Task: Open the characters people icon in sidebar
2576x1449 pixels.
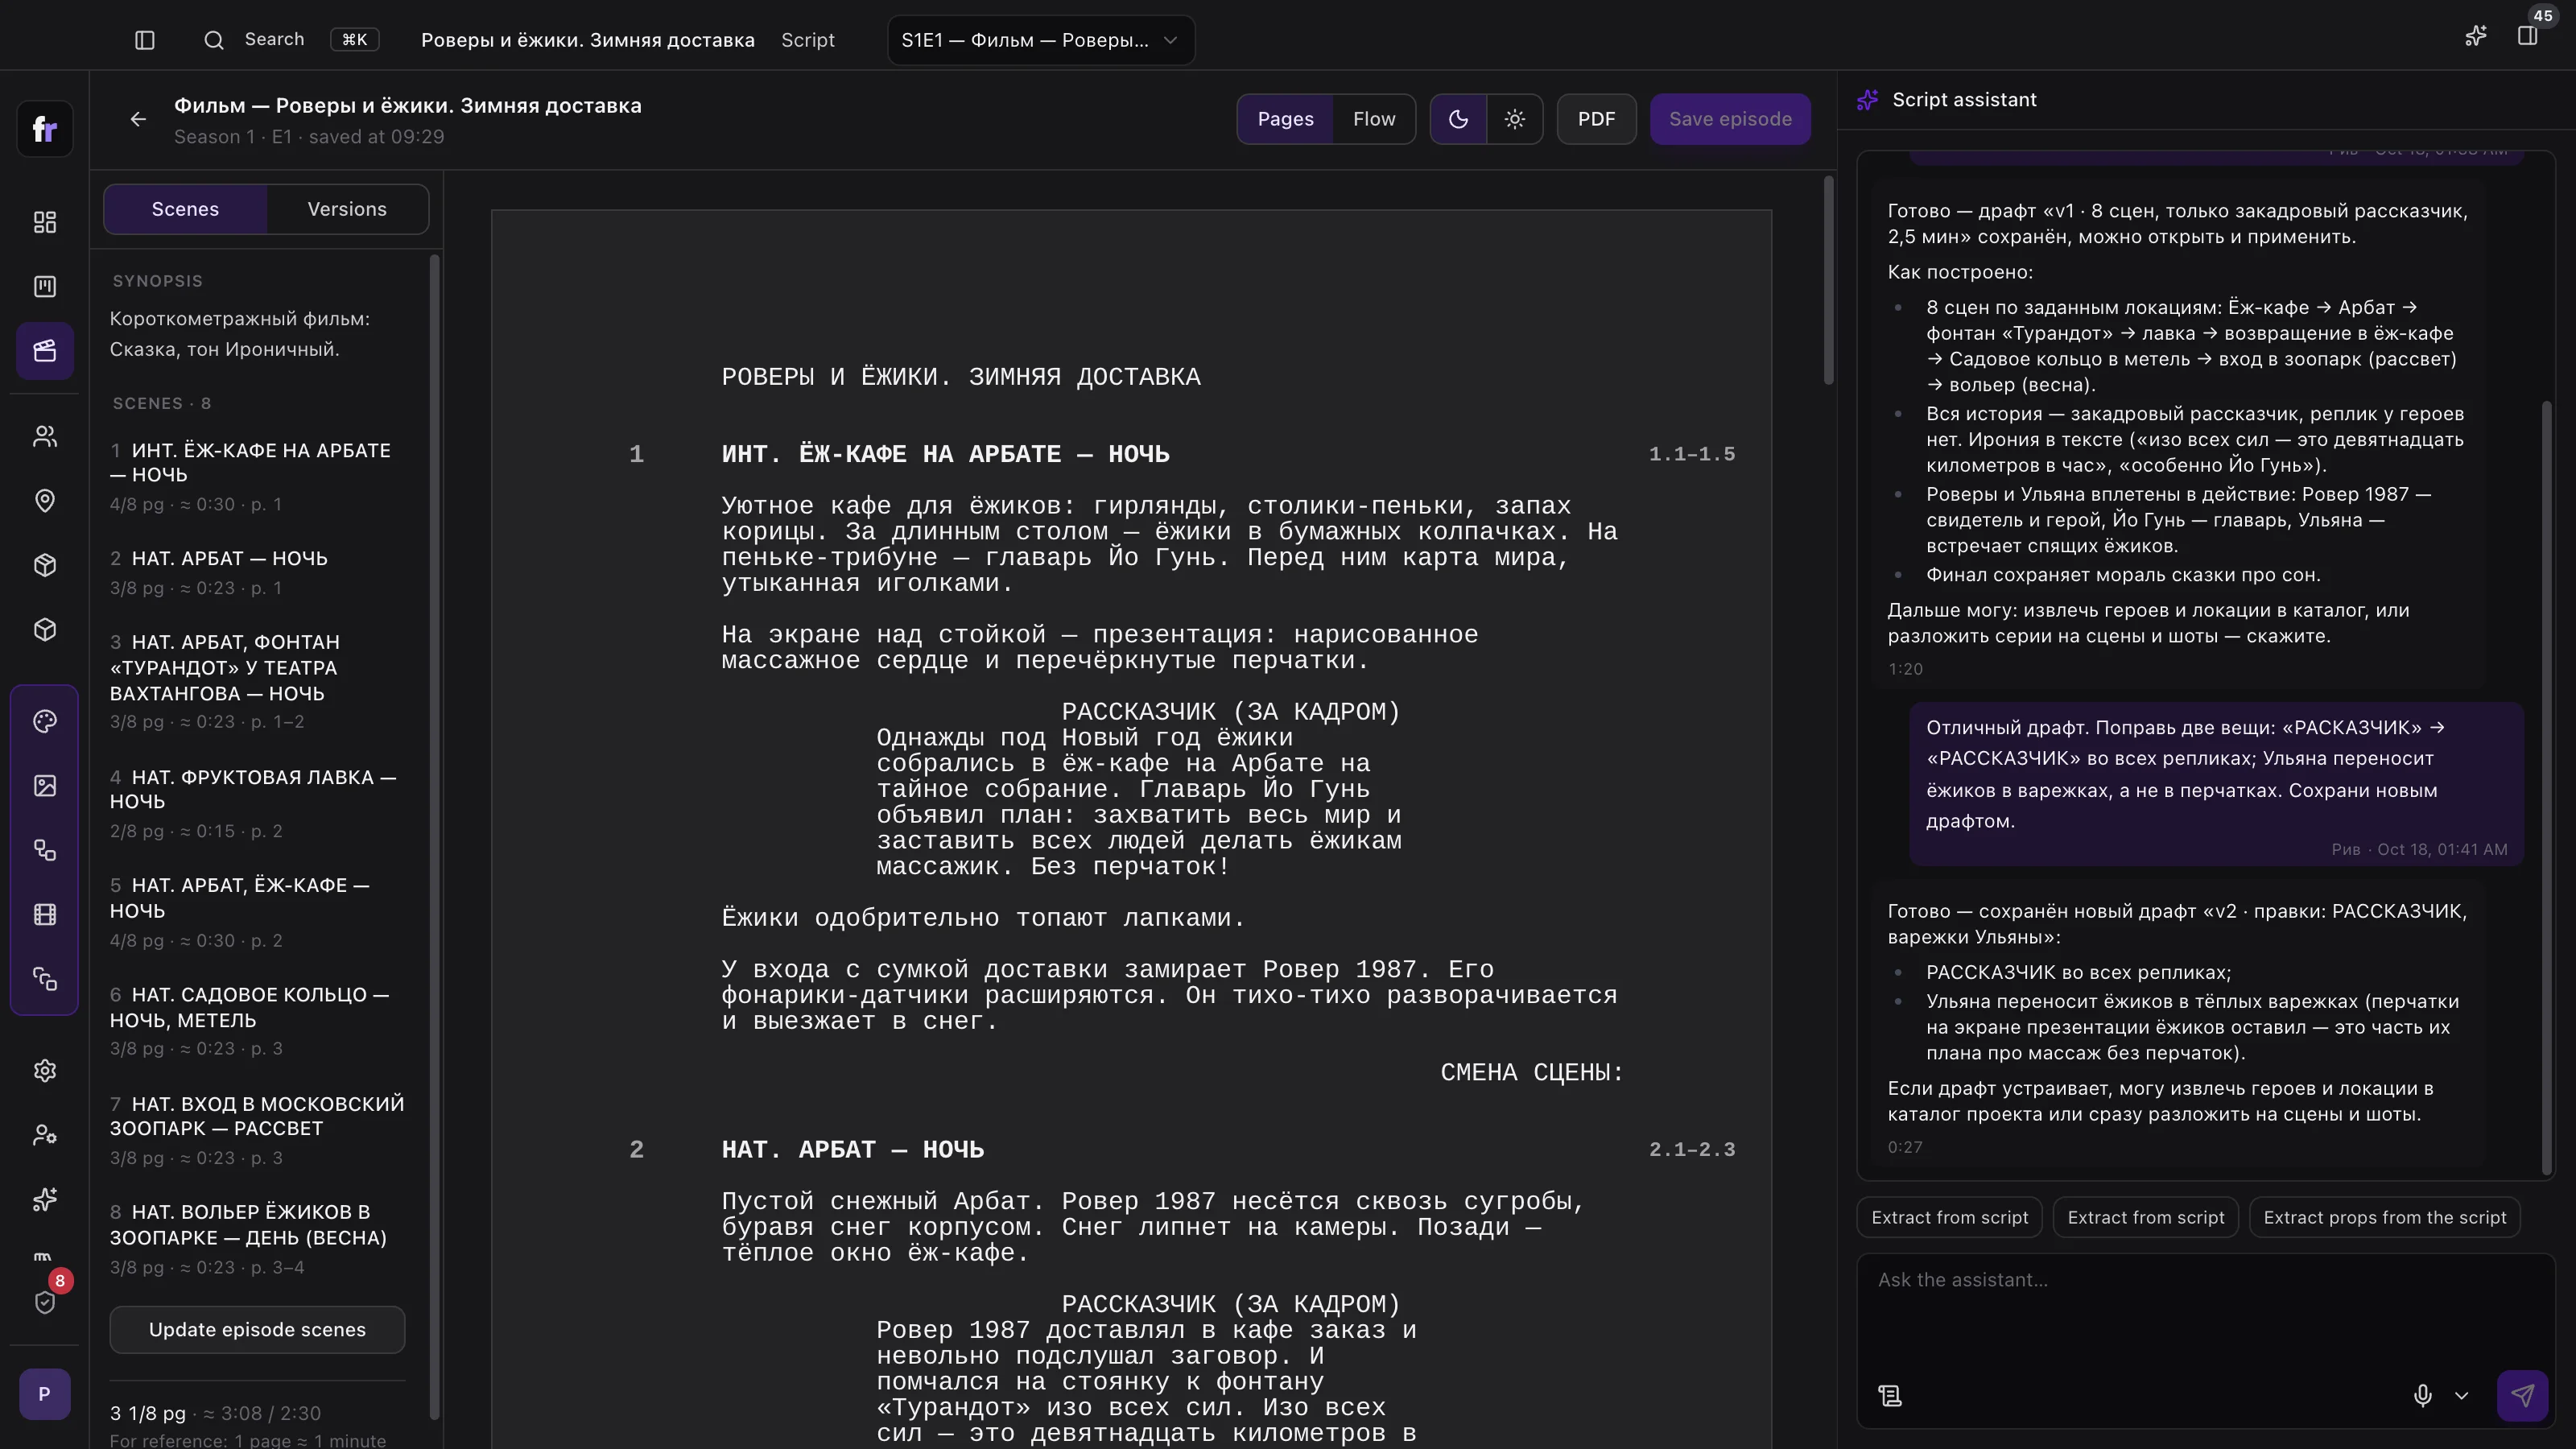Action: (45, 436)
